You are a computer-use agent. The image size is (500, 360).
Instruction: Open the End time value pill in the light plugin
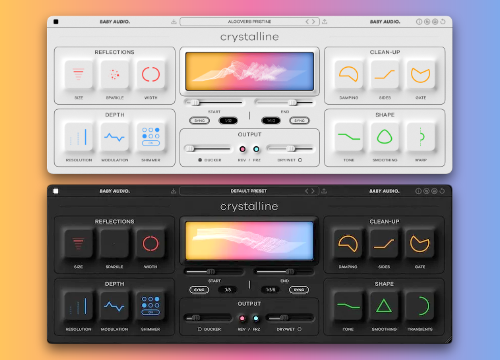coord(271,120)
